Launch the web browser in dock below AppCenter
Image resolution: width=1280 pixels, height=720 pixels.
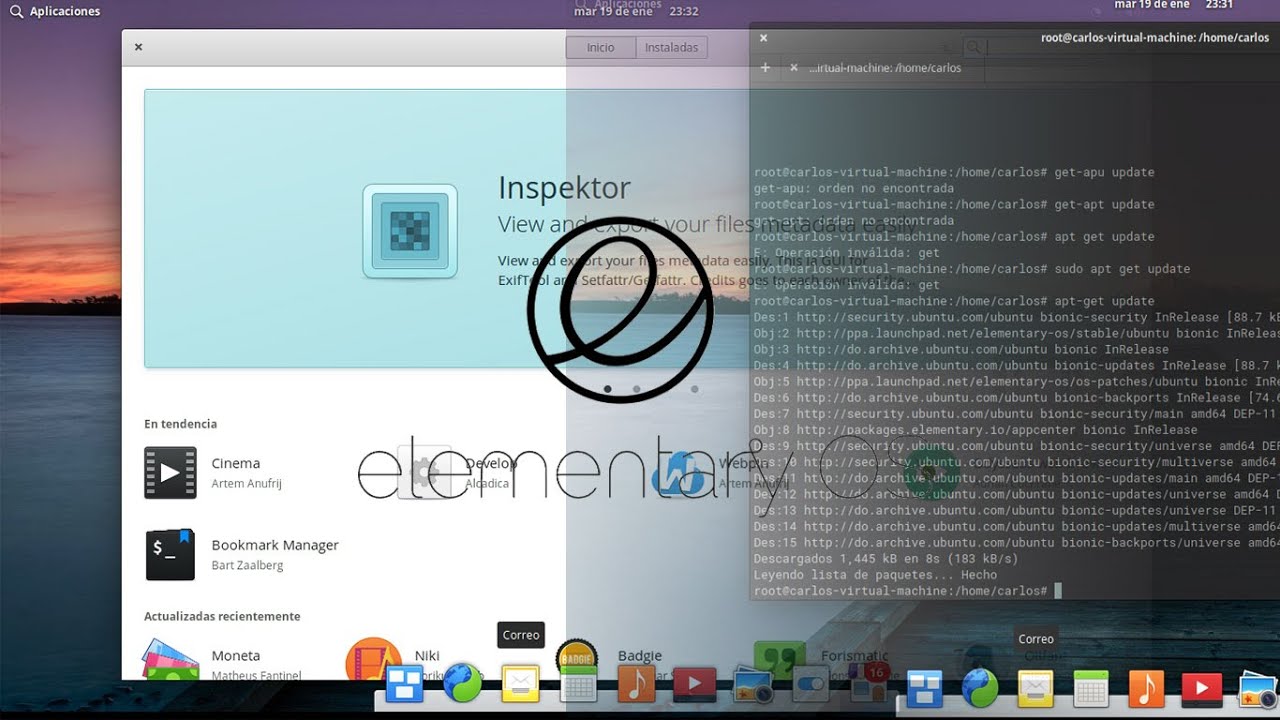click(462, 683)
